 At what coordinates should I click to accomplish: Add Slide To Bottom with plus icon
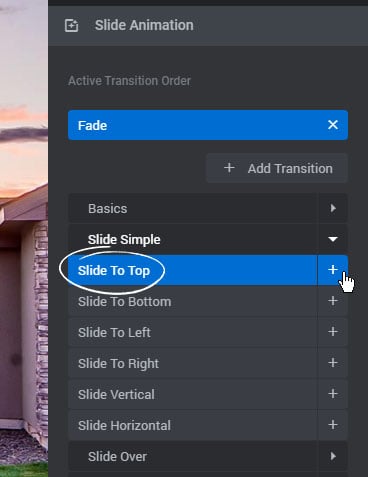pos(333,301)
